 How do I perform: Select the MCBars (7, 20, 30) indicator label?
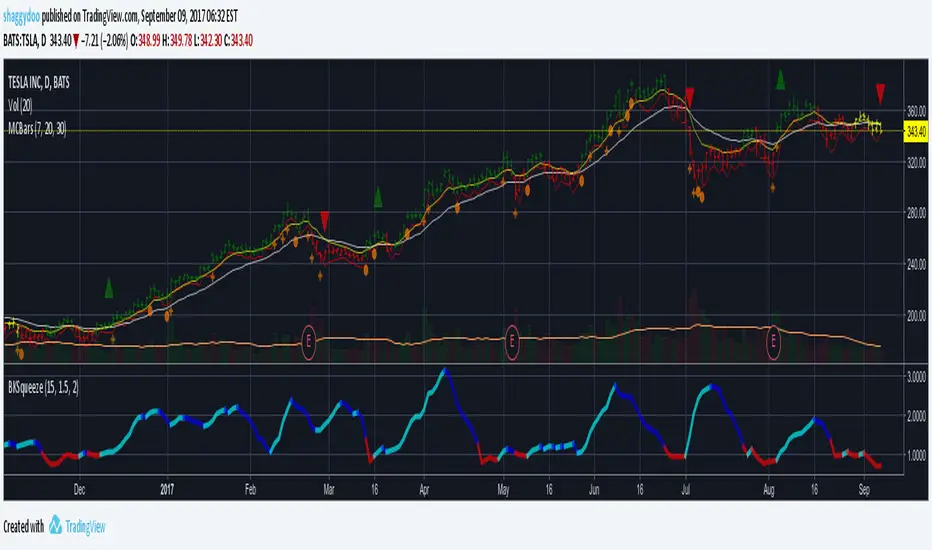click(37, 128)
